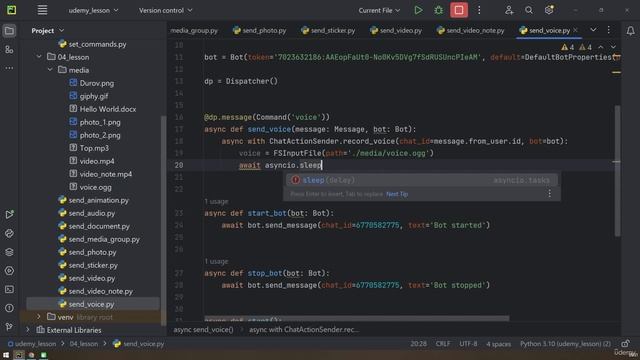Open Code With Me user icon
Image resolution: width=640 pixels, height=360 pixels.
pos(509,10)
